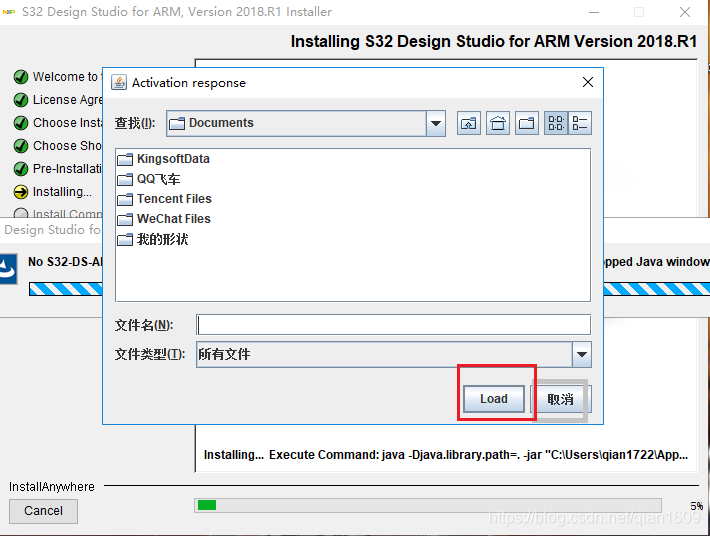The height and width of the screenshot is (536, 710).
Task: Switch to List view icon
Action: [556, 123]
